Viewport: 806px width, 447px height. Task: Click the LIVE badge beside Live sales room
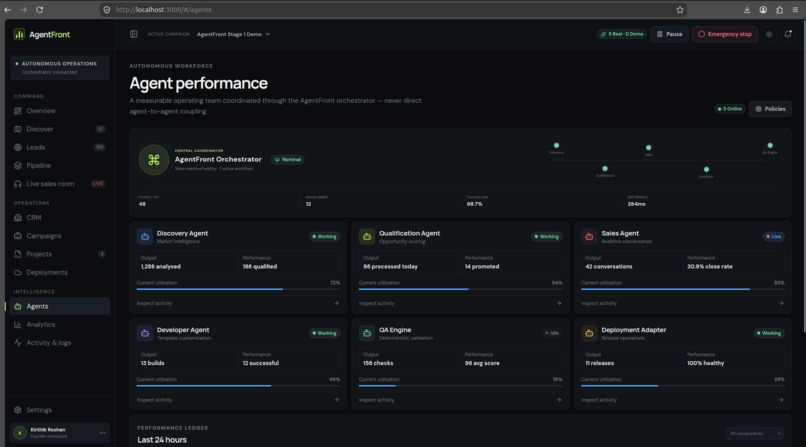98,184
